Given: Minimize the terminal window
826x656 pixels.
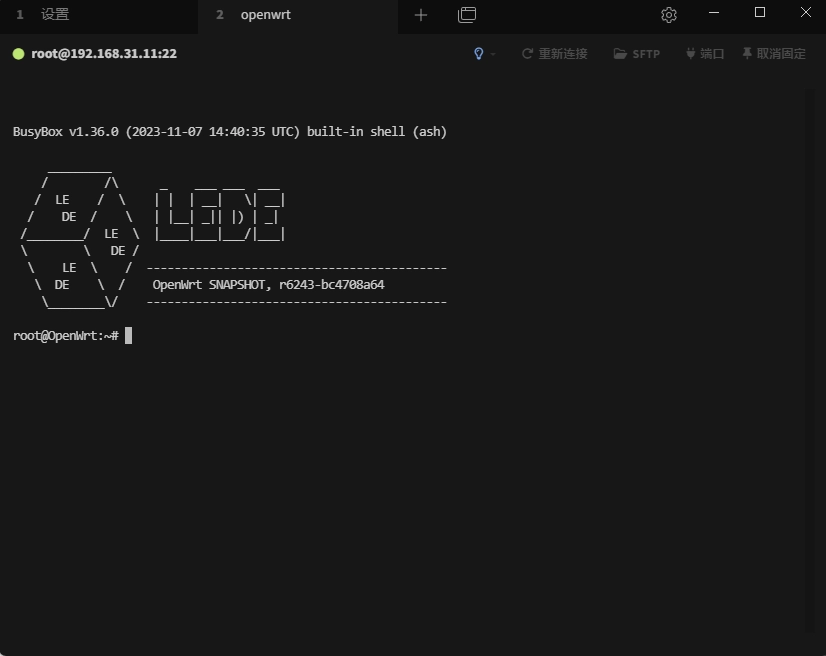Looking at the screenshot, I should [714, 13].
